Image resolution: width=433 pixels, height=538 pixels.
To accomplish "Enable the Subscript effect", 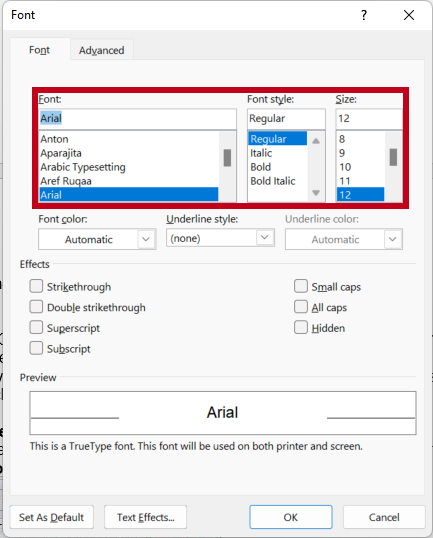I will click(x=36, y=348).
